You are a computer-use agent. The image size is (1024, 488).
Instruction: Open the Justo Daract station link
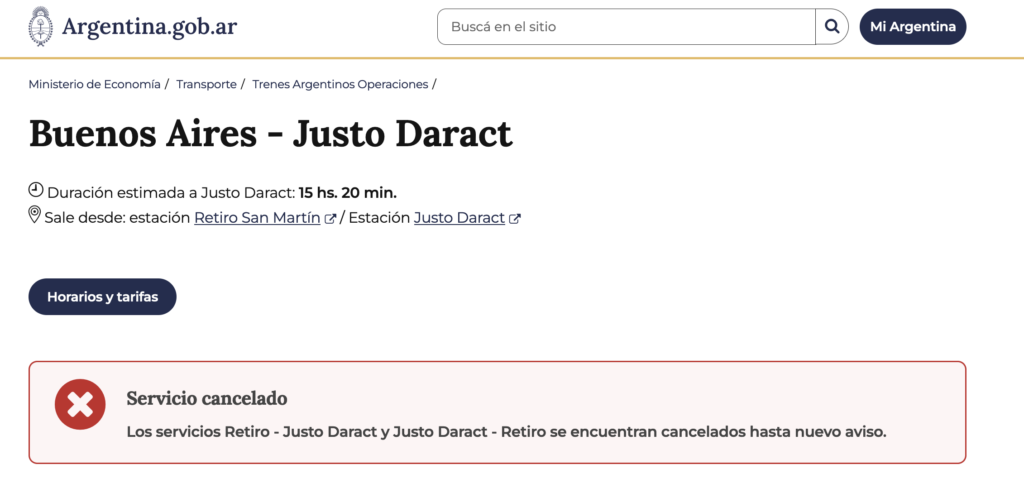(459, 218)
